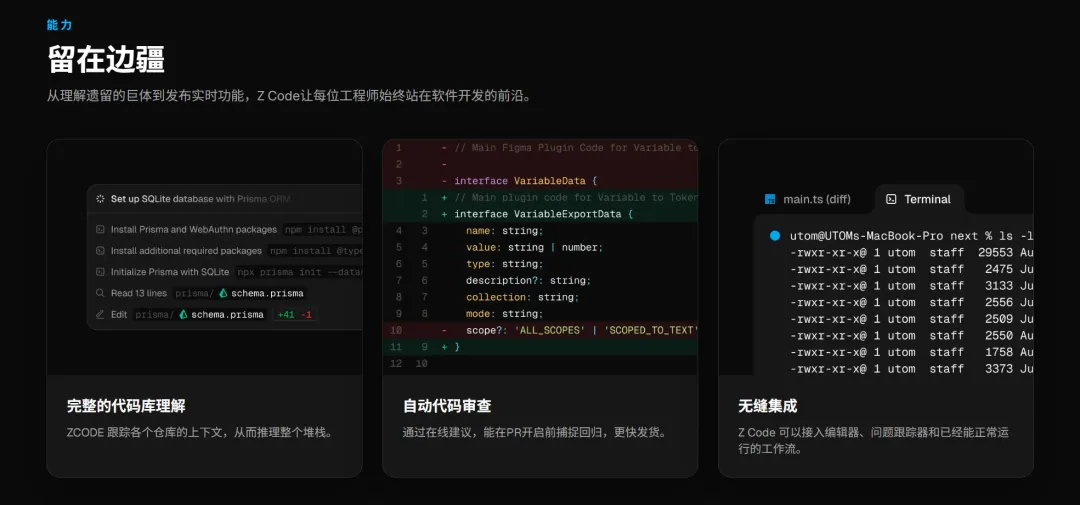This screenshot has width=1080, height=505.
Task: Click the utom@UTOMs-MacBook-Pro prompt line
Action: [911, 236]
